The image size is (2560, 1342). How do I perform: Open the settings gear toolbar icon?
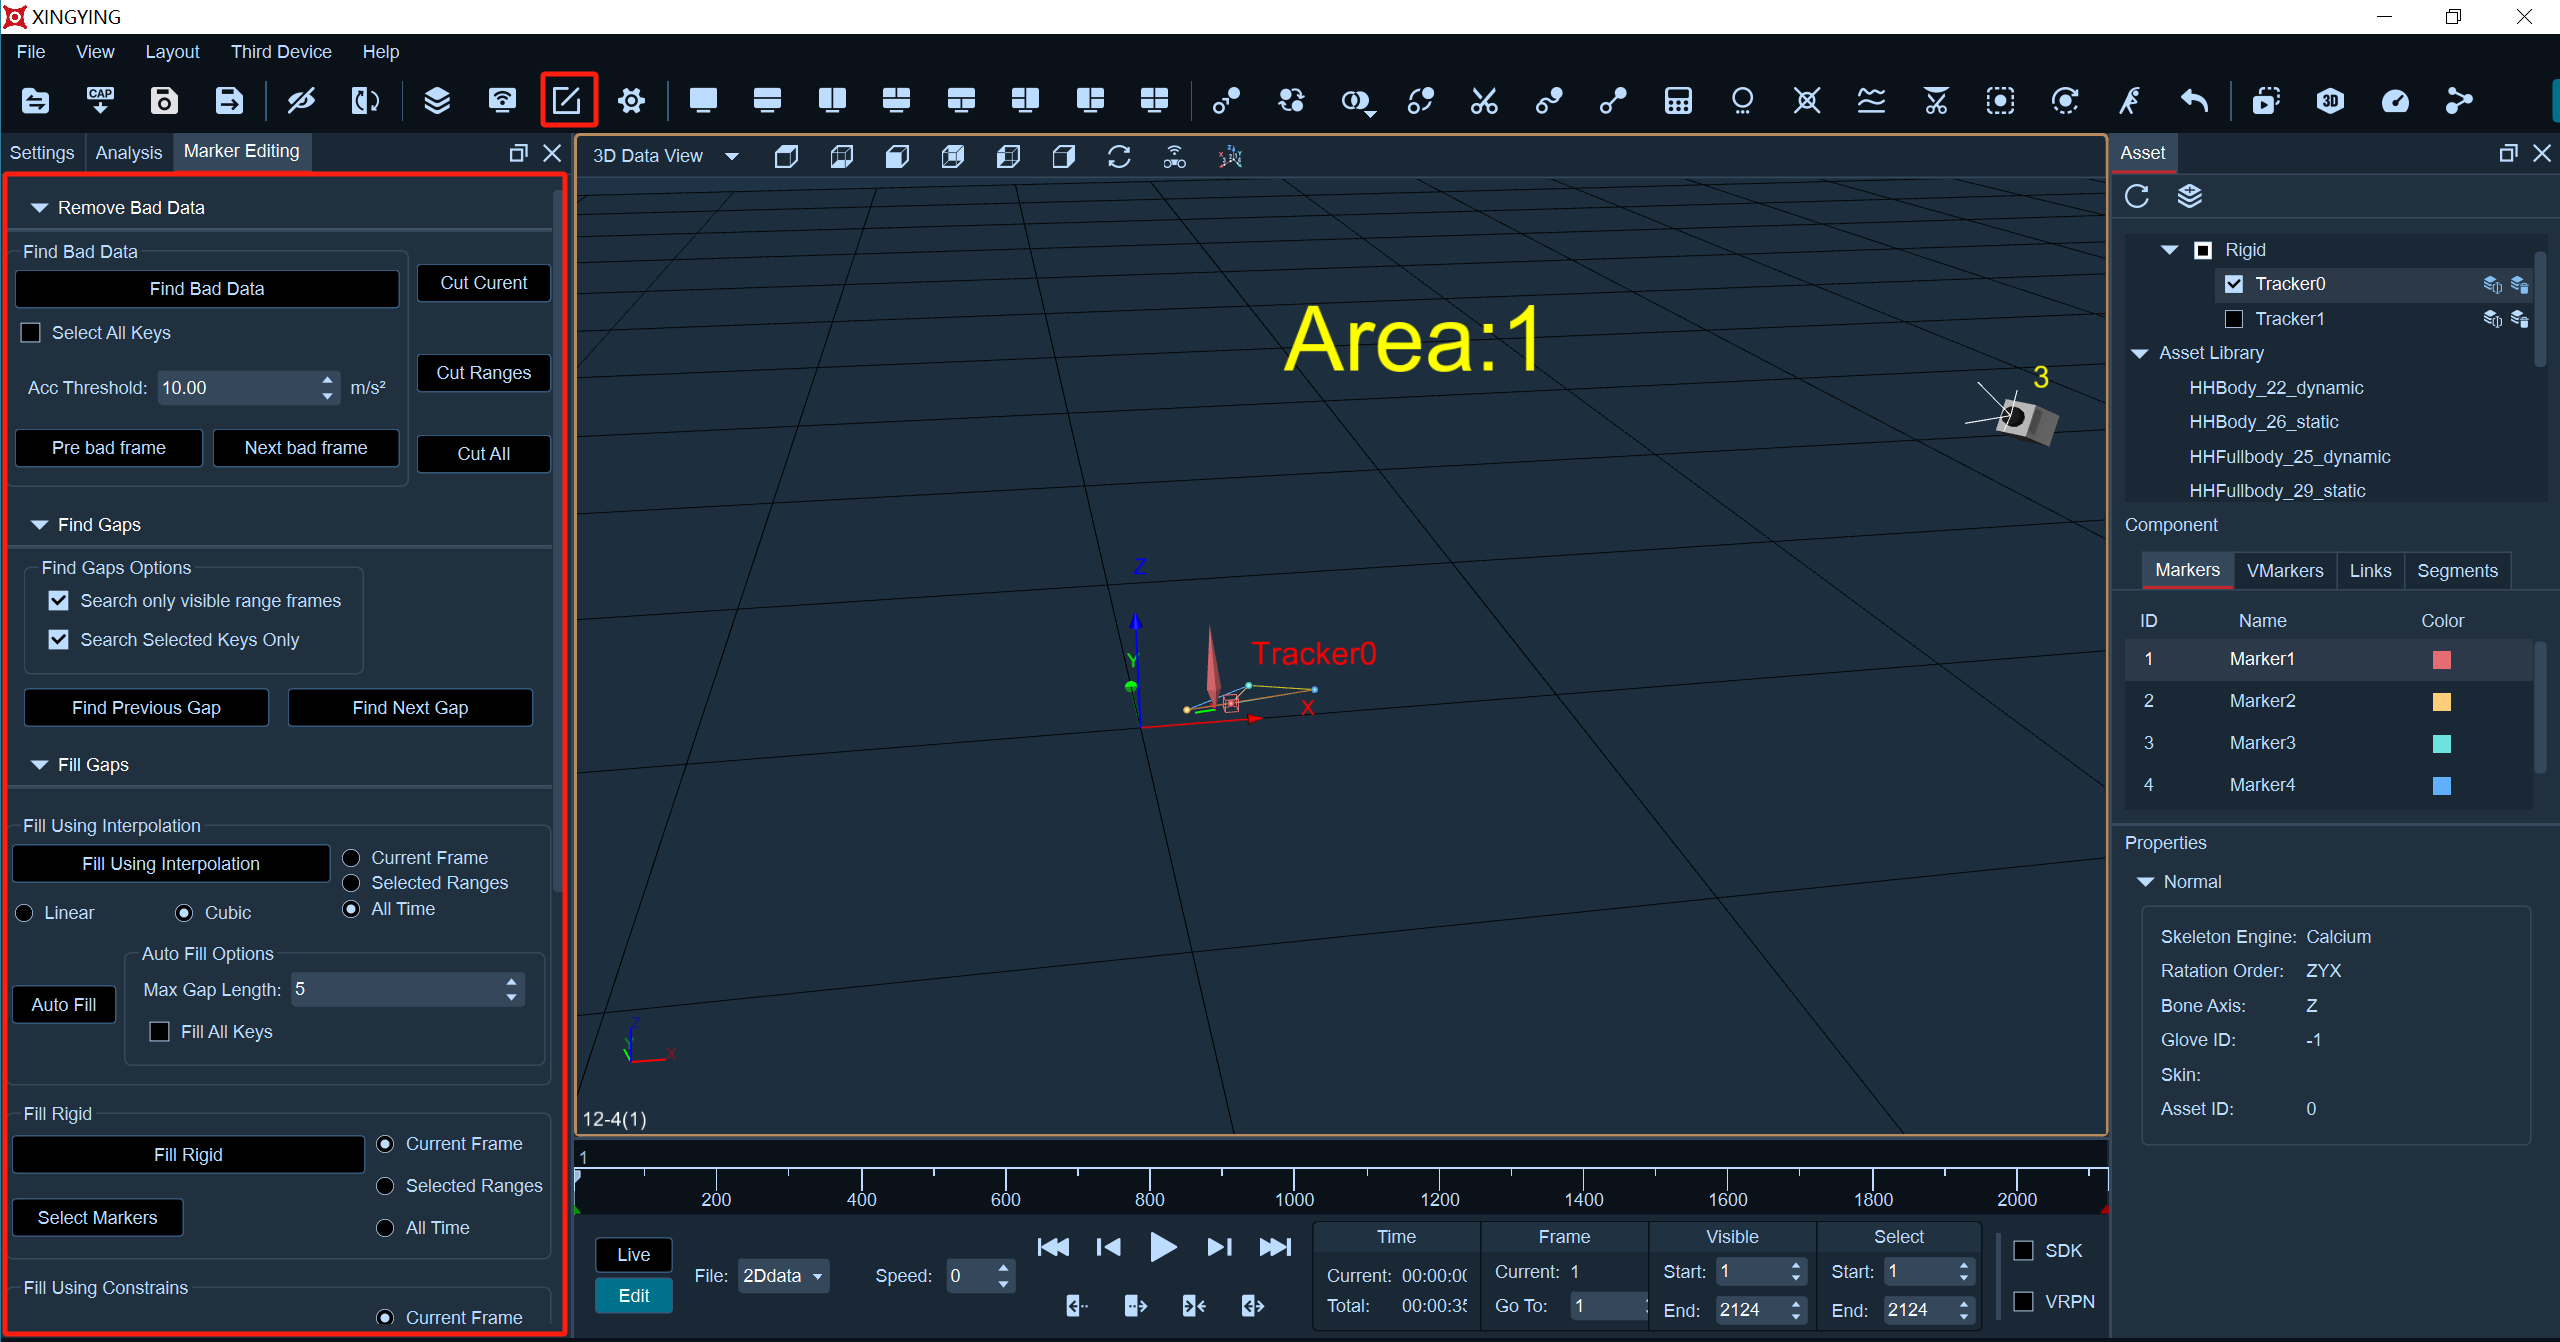click(x=631, y=100)
